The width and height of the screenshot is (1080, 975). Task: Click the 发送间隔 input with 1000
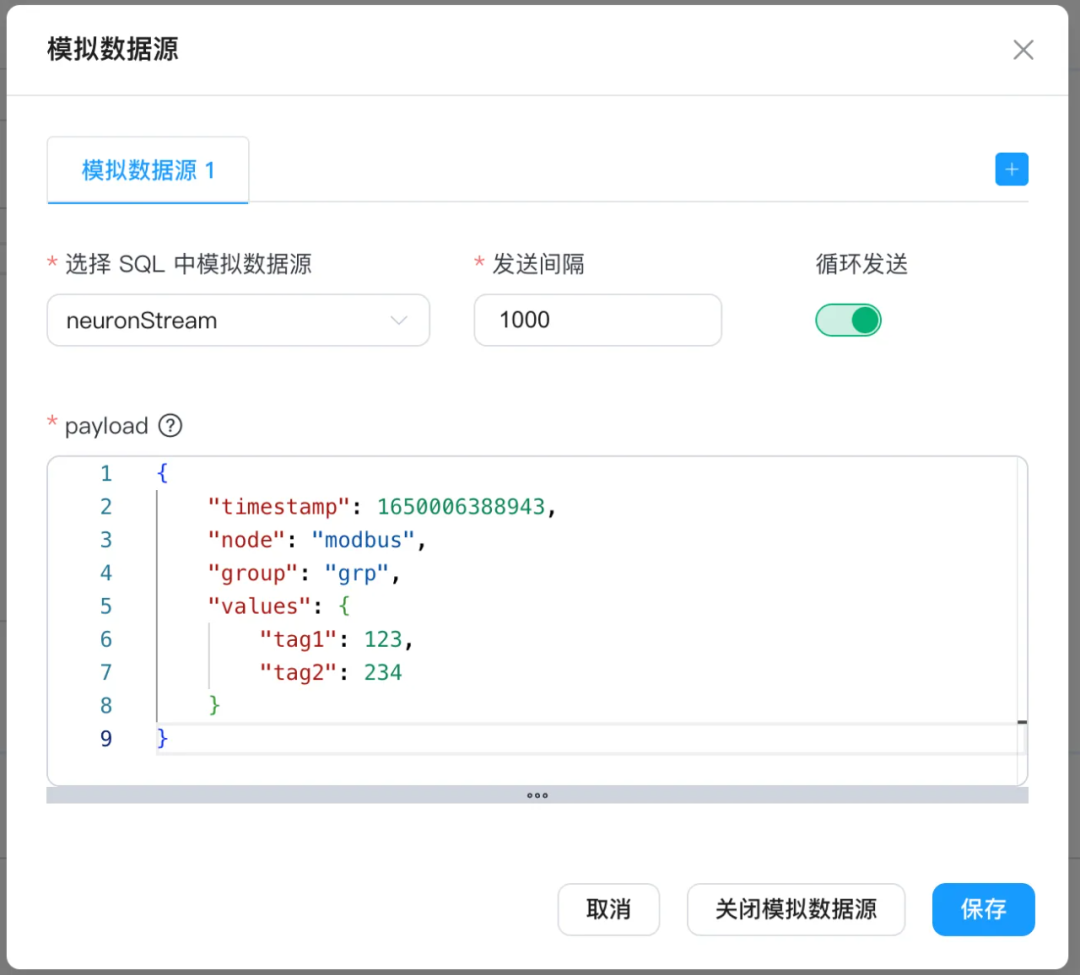coord(597,320)
